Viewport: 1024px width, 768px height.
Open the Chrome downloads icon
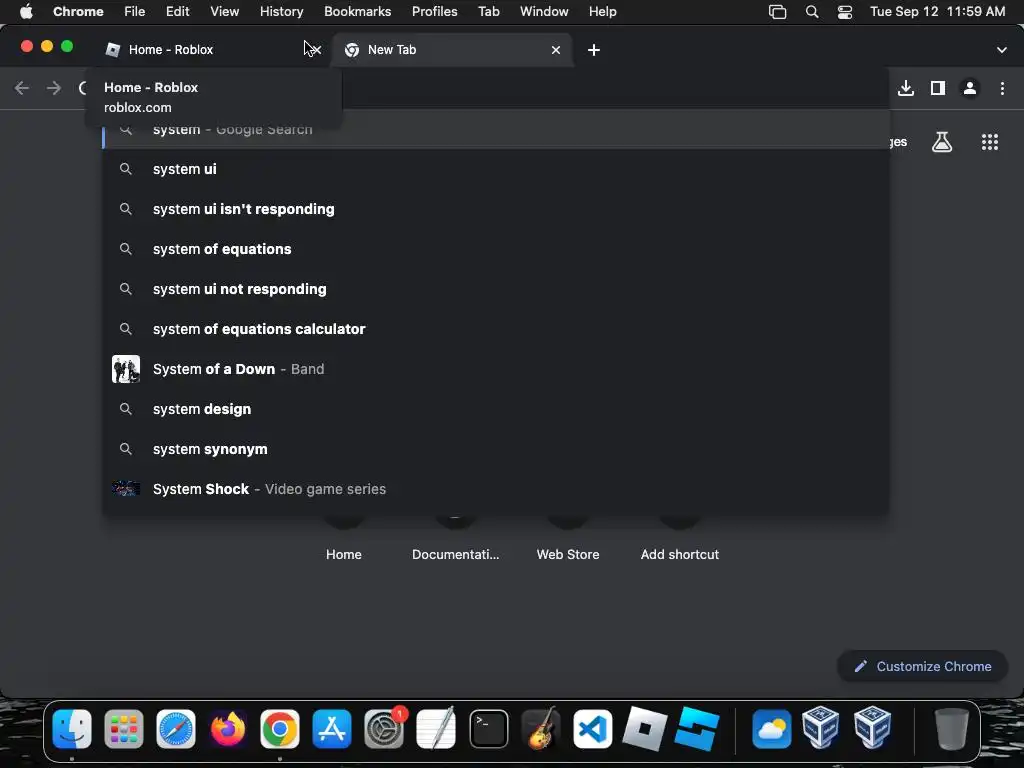click(905, 88)
